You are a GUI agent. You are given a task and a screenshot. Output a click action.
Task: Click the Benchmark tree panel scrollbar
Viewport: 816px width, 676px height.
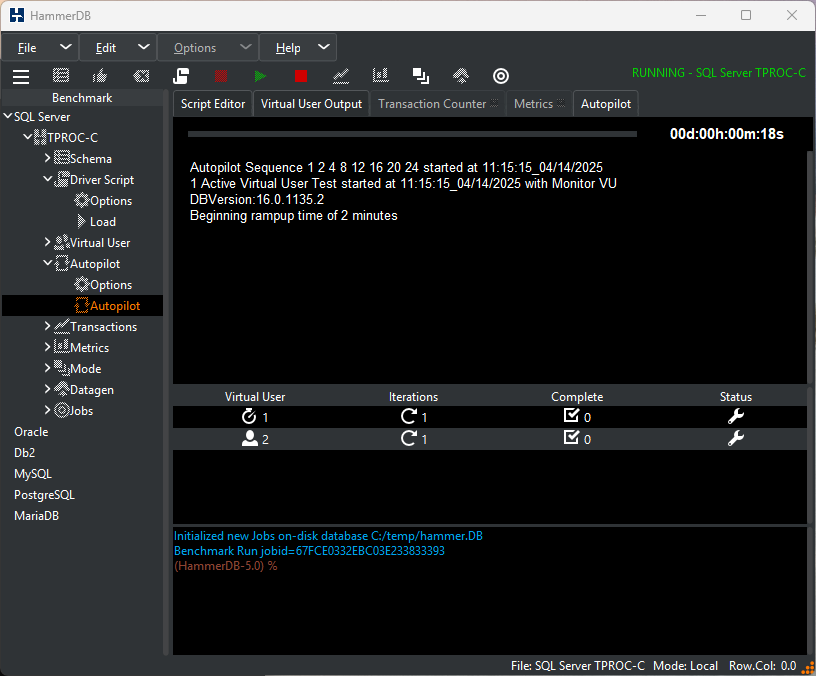pyautogui.click(x=166, y=372)
